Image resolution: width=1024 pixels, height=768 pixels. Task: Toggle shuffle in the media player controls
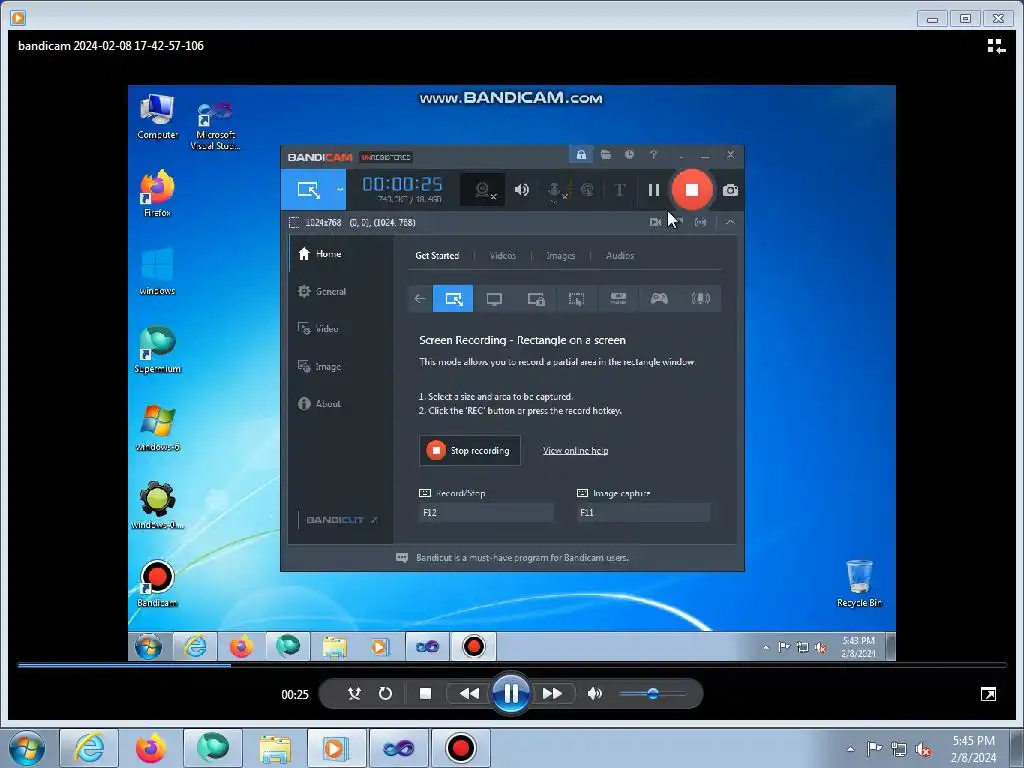354,694
